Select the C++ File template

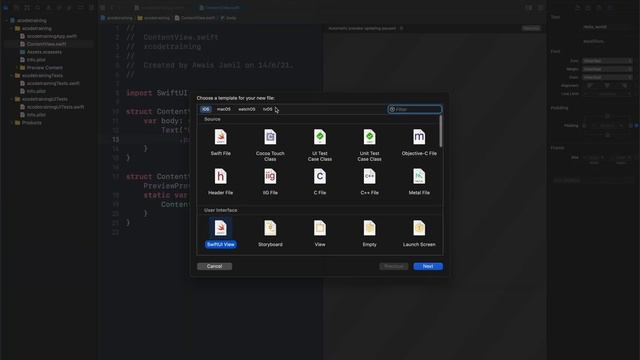pyautogui.click(x=369, y=182)
